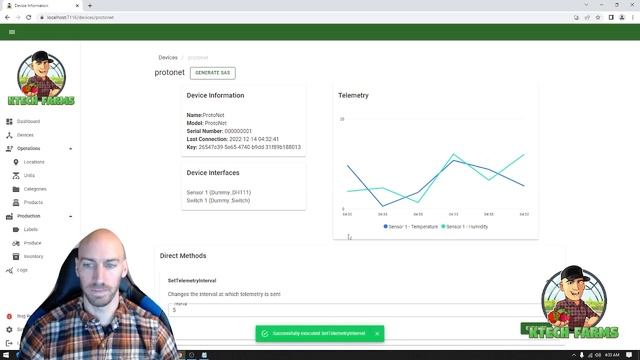
Task: Click the SetTelemetryInterval method heading
Action: [x=192, y=280]
